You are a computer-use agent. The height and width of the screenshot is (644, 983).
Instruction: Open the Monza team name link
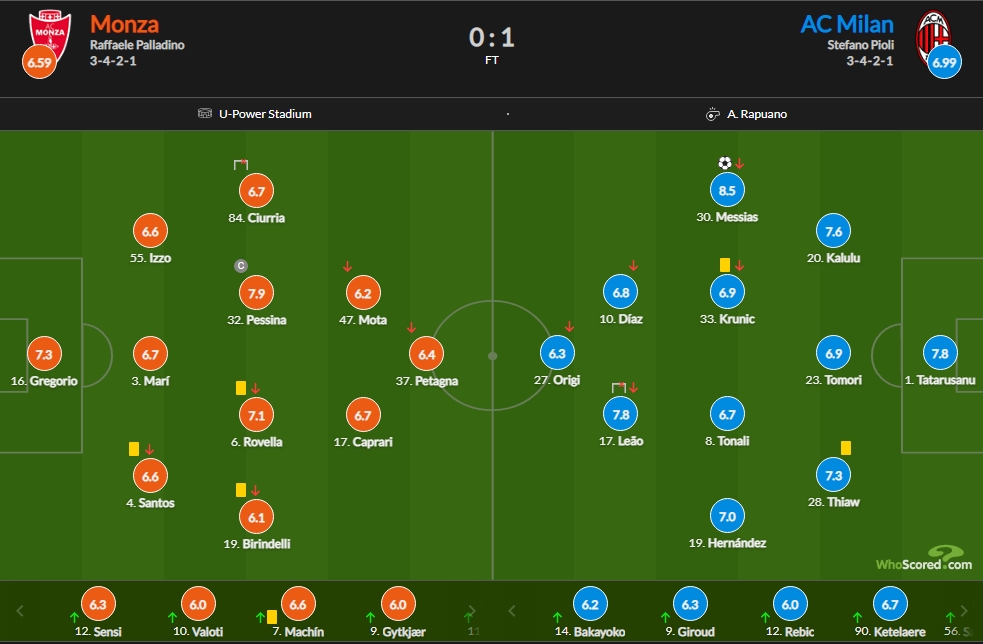(x=124, y=24)
